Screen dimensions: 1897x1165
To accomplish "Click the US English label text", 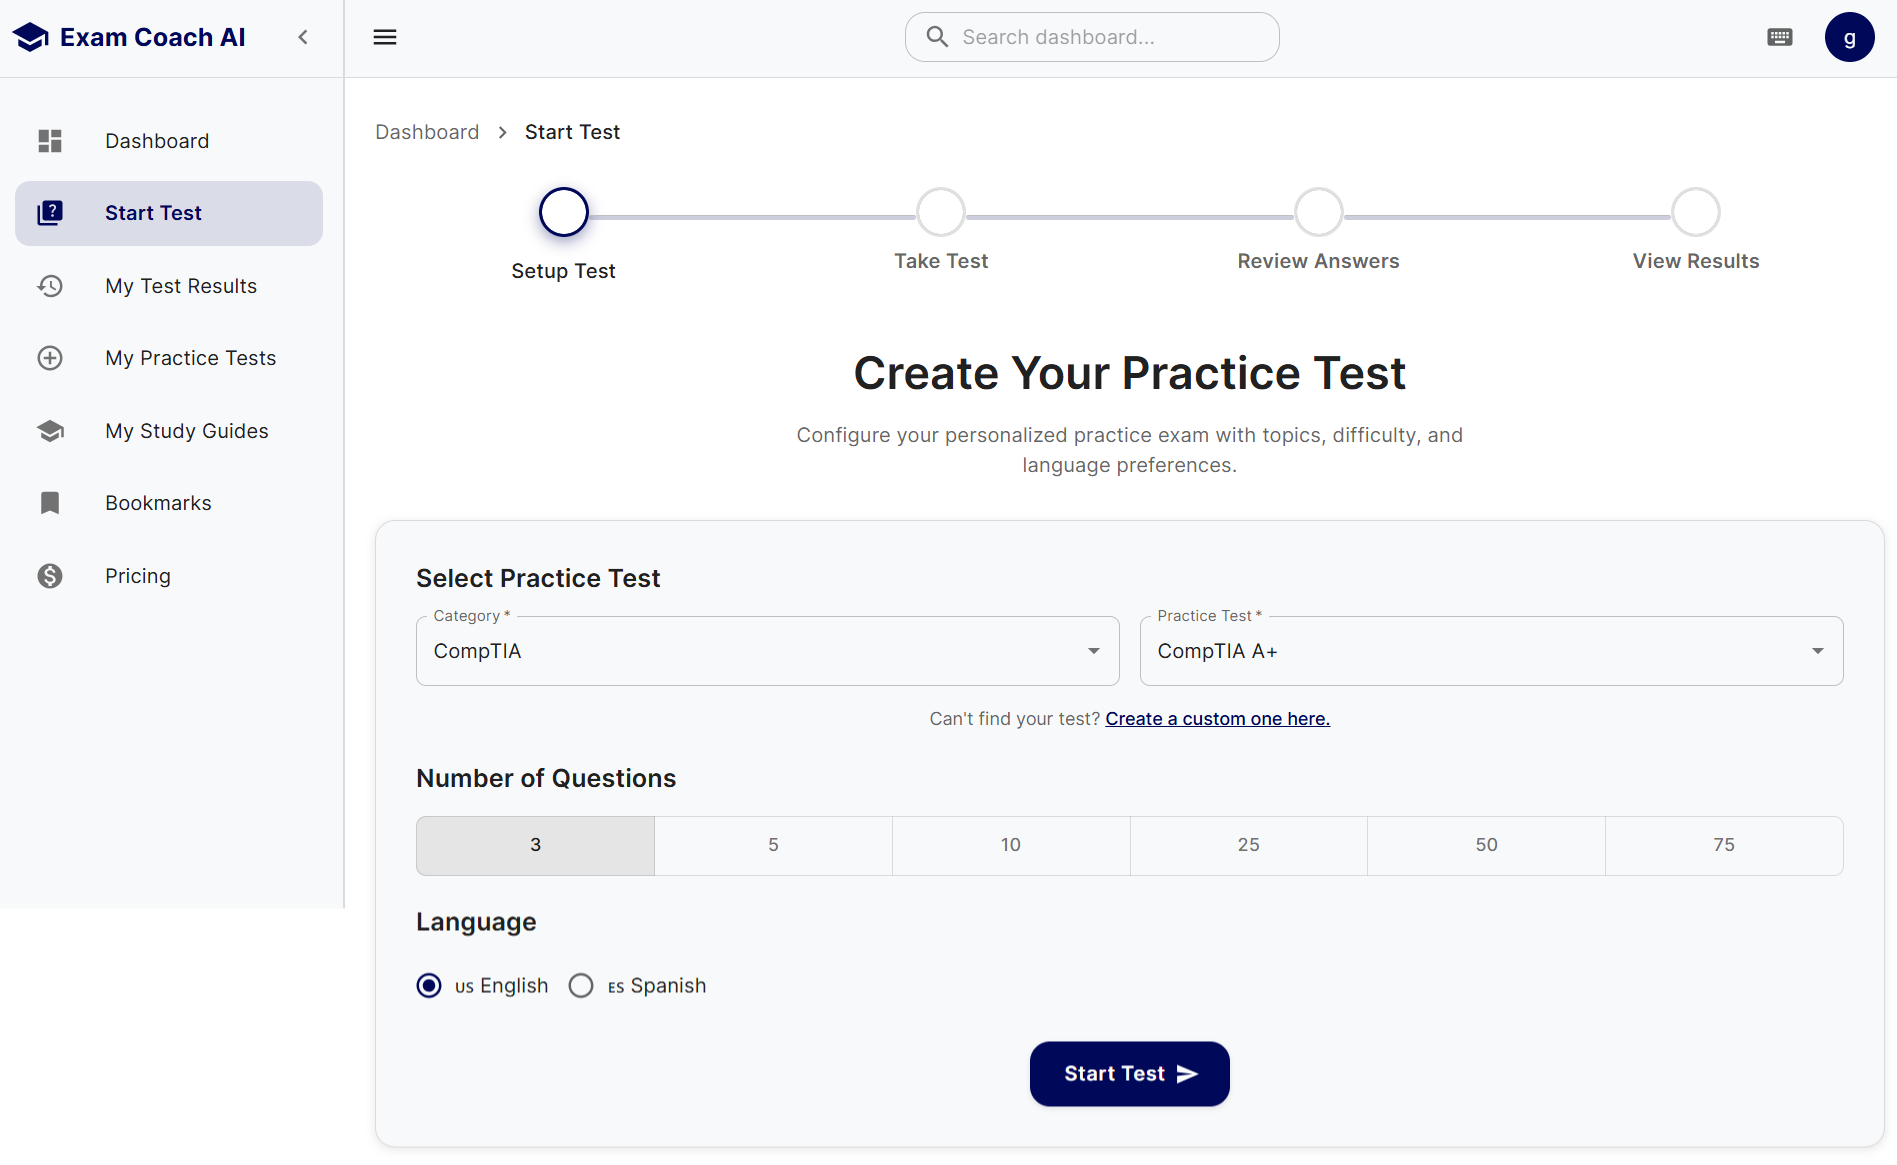I will [x=501, y=986].
